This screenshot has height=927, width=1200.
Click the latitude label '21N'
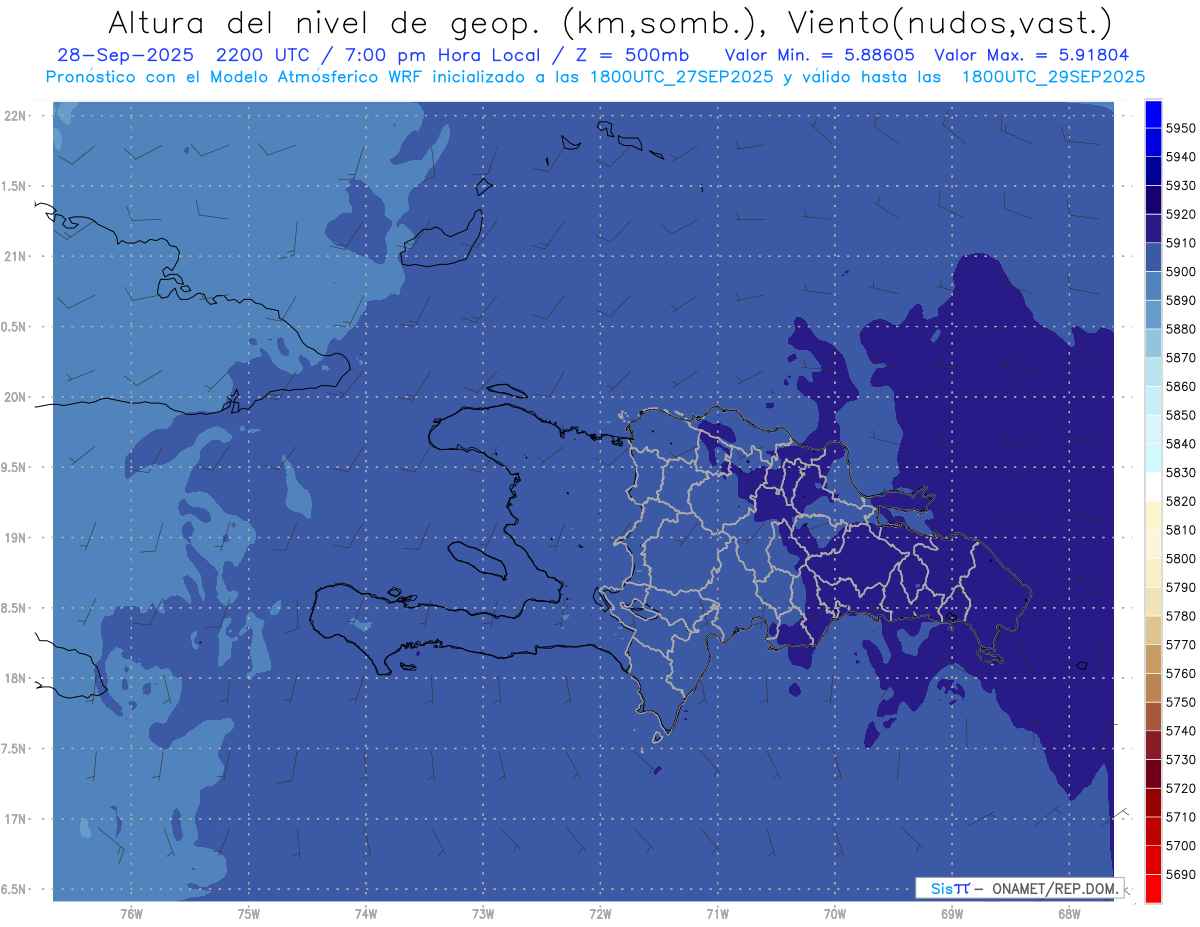click(x=16, y=257)
